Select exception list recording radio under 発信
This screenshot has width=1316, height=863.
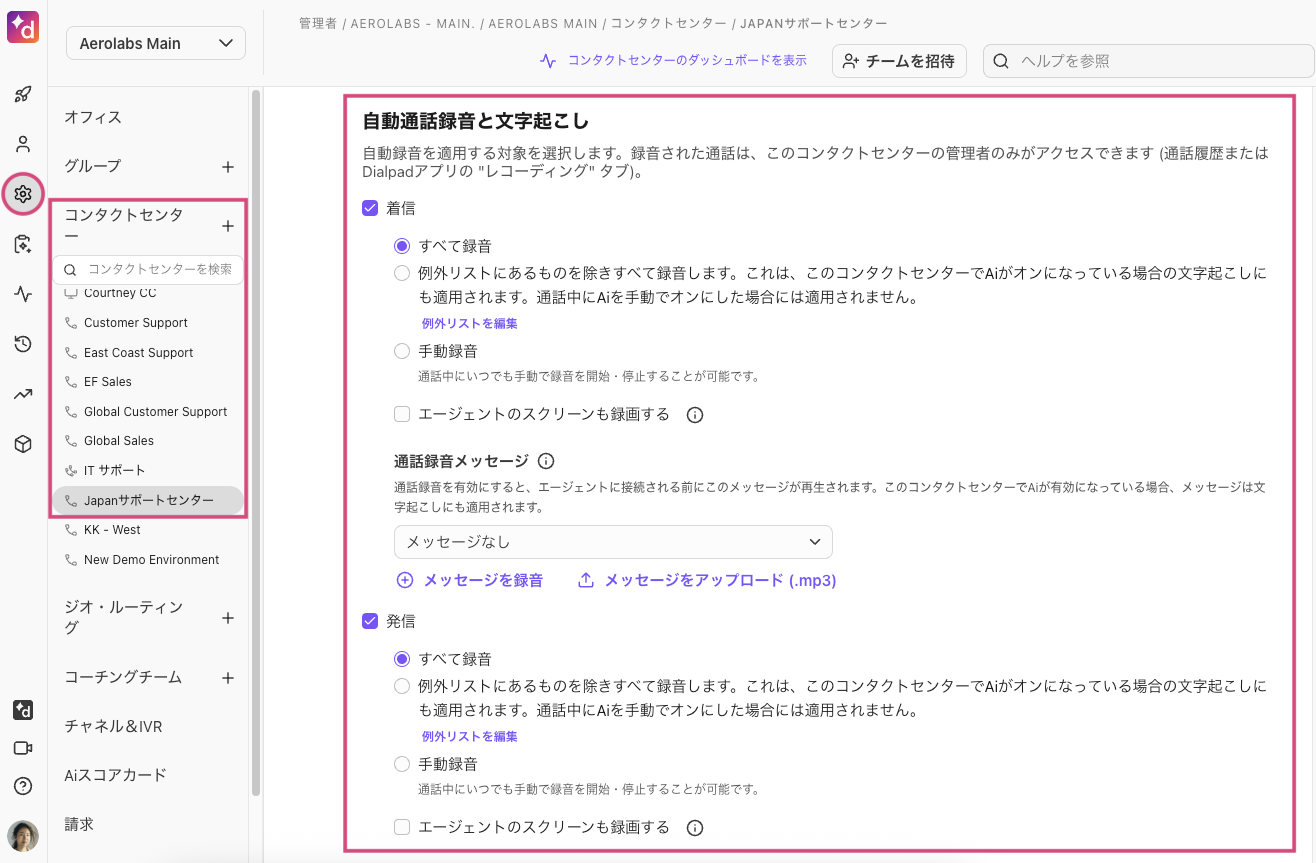[402, 686]
